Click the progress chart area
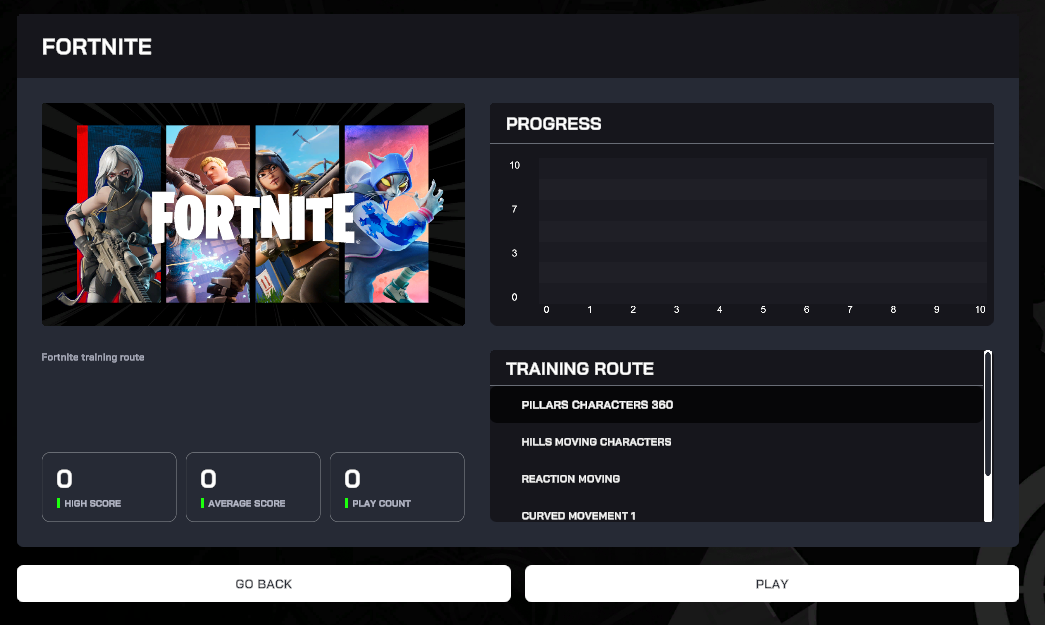The height and width of the screenshot is (625, 1045). 762,231
